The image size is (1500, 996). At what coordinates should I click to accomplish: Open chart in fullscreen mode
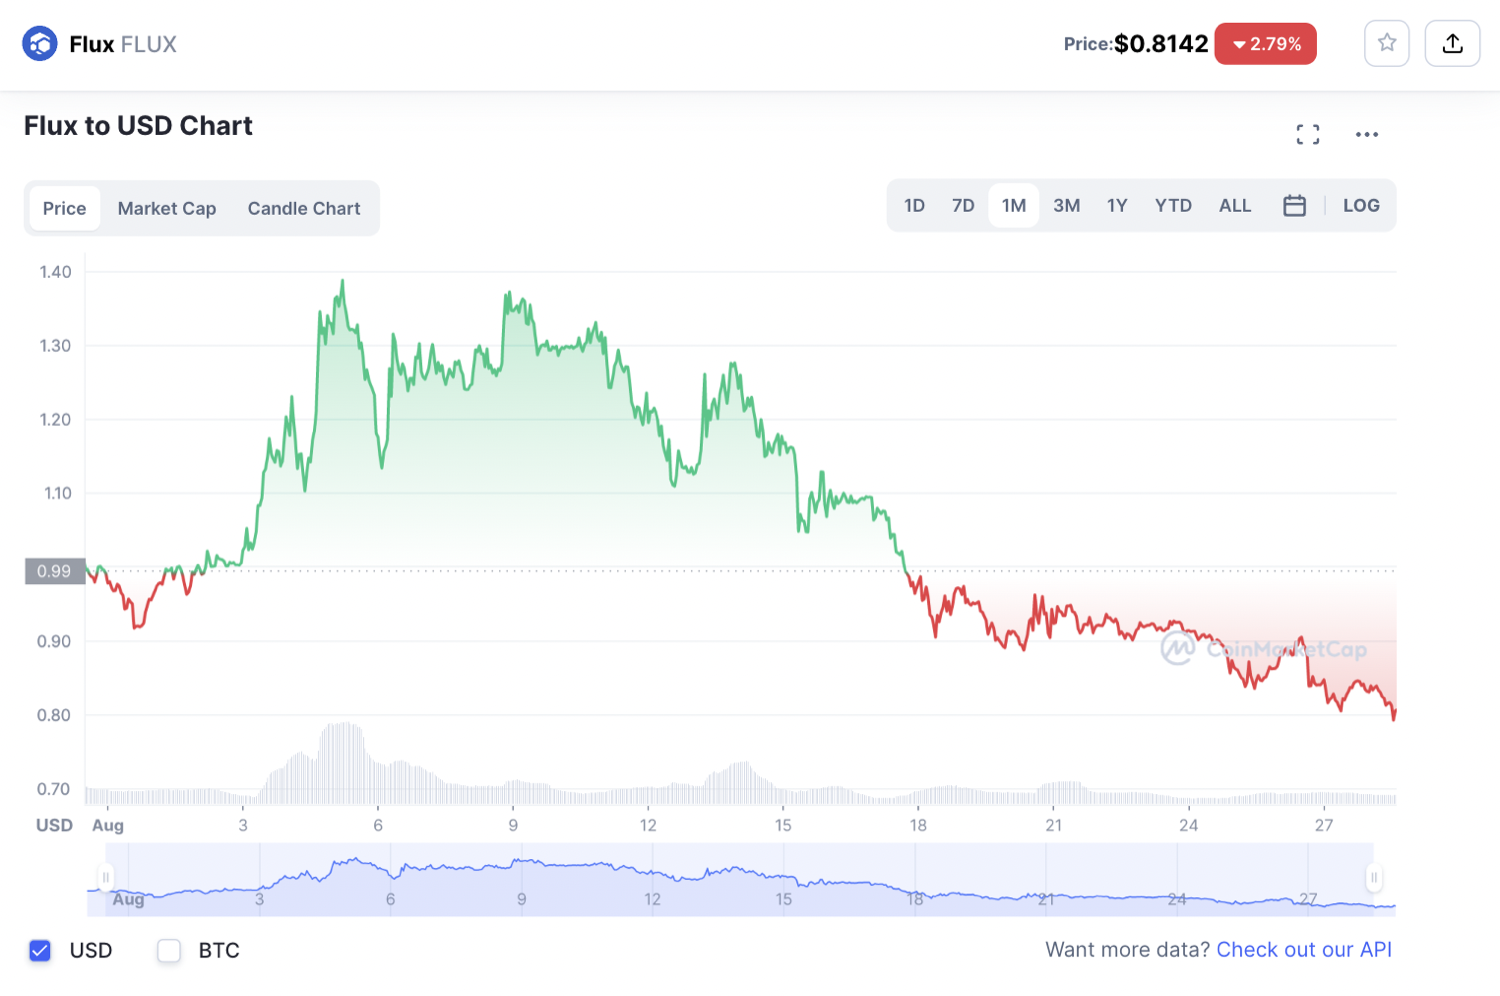coord(1307,134)
